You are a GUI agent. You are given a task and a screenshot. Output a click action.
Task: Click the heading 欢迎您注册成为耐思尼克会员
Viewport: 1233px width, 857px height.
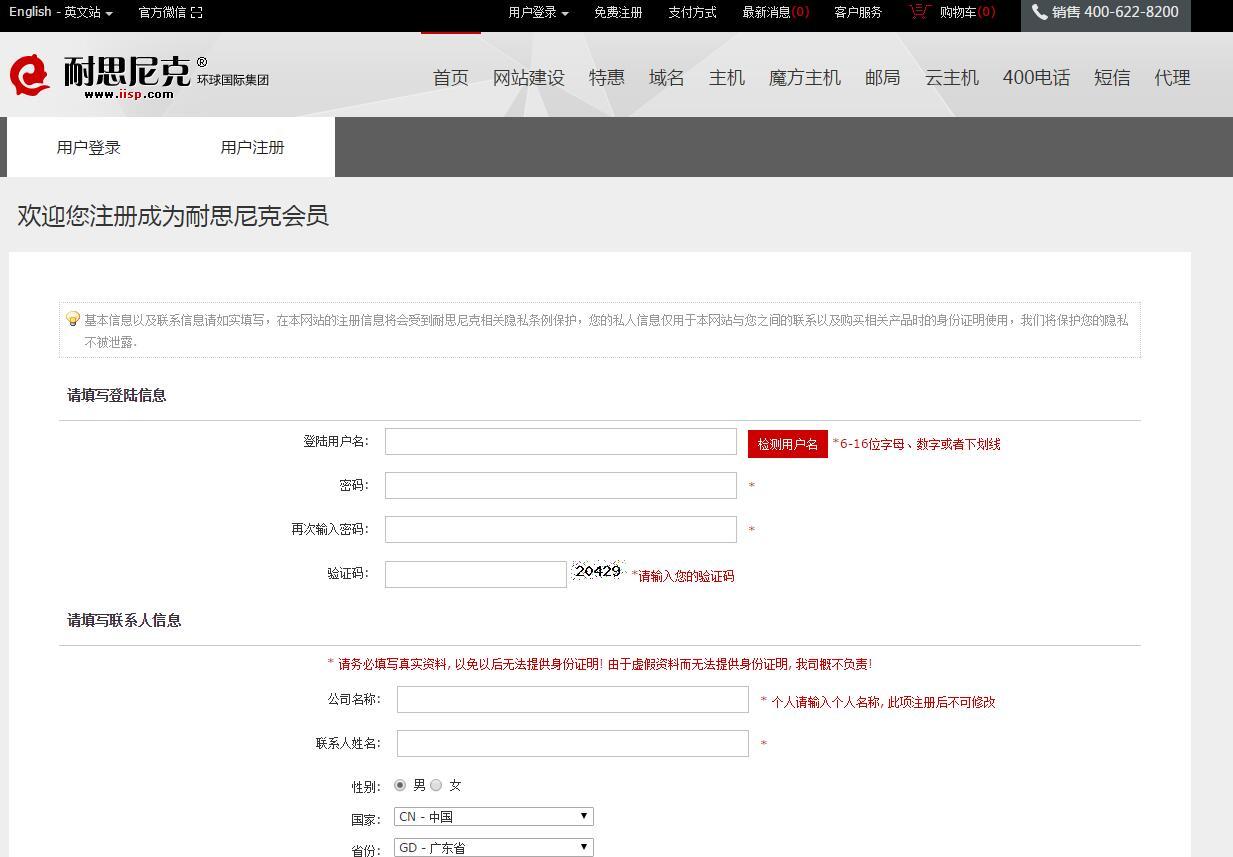[173, 216]
